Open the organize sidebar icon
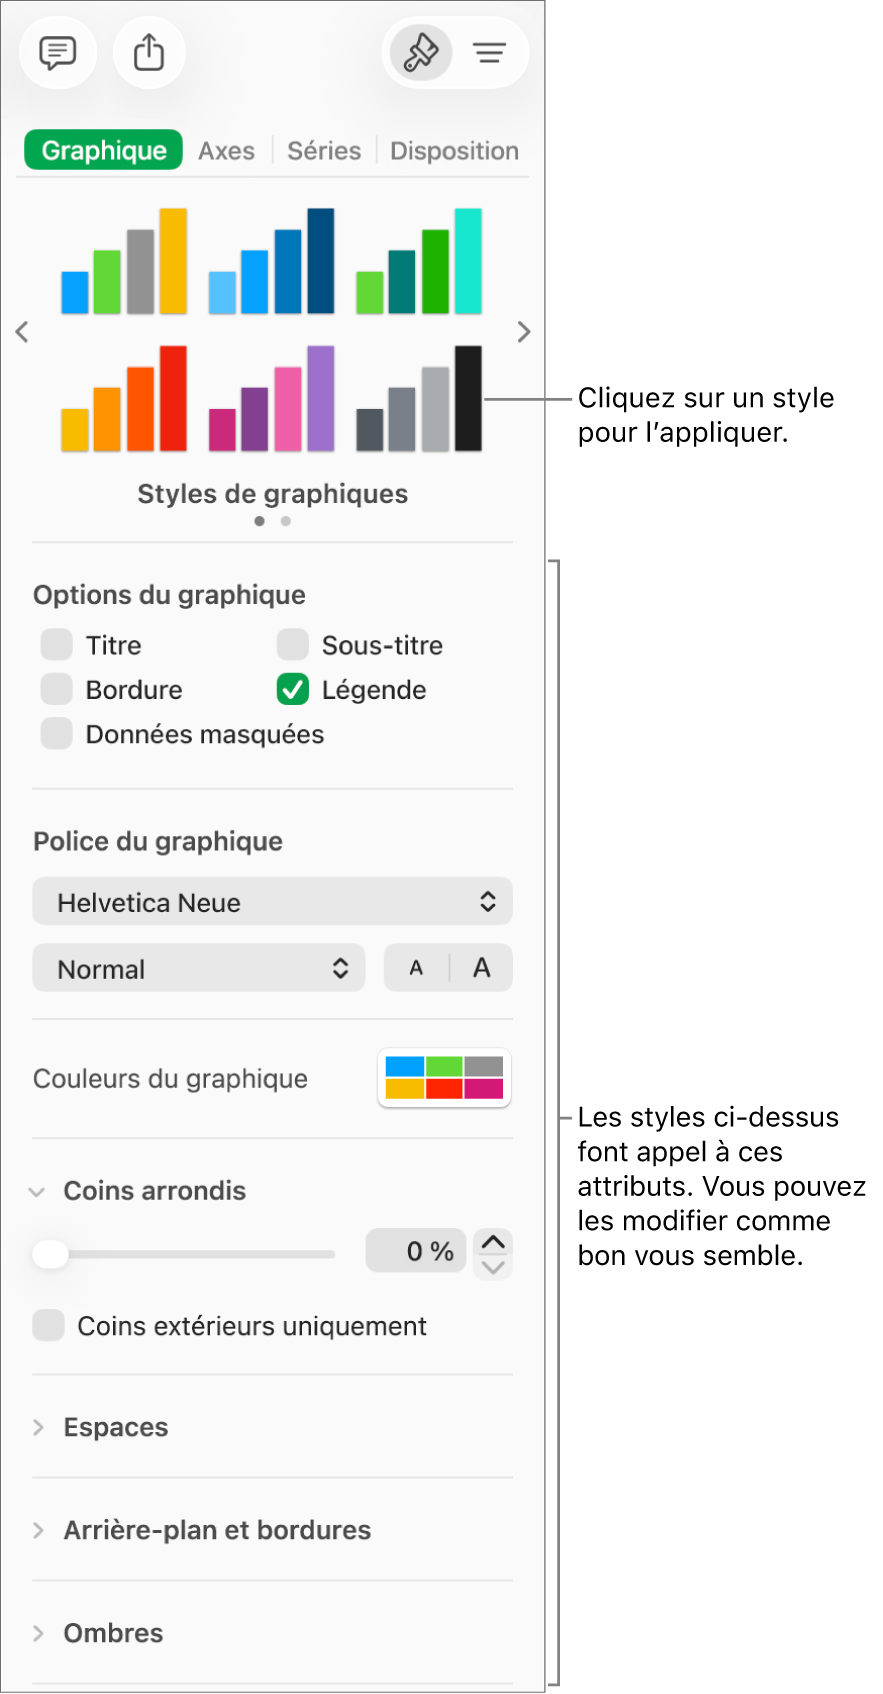This screenshot has width=883, height=1694. (489, 52)
